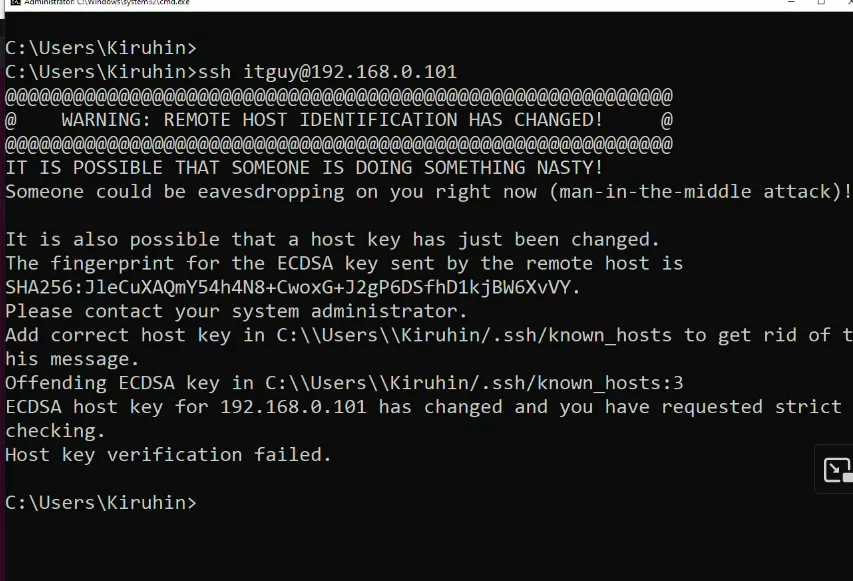Click the last empty C:\Users\Kiruhin> prompt
Image resolution: width=853 pixels, height=581 pixels.
coord(101,502)
